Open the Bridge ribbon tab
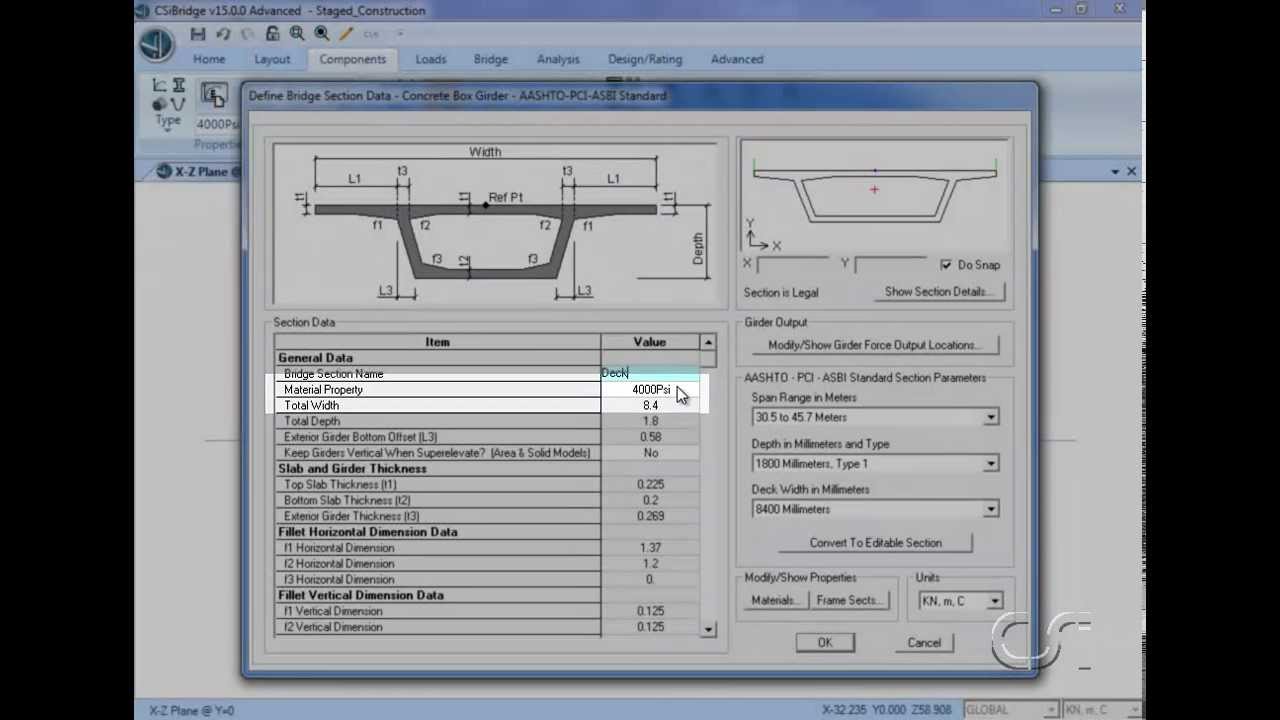 click(491, 59)
